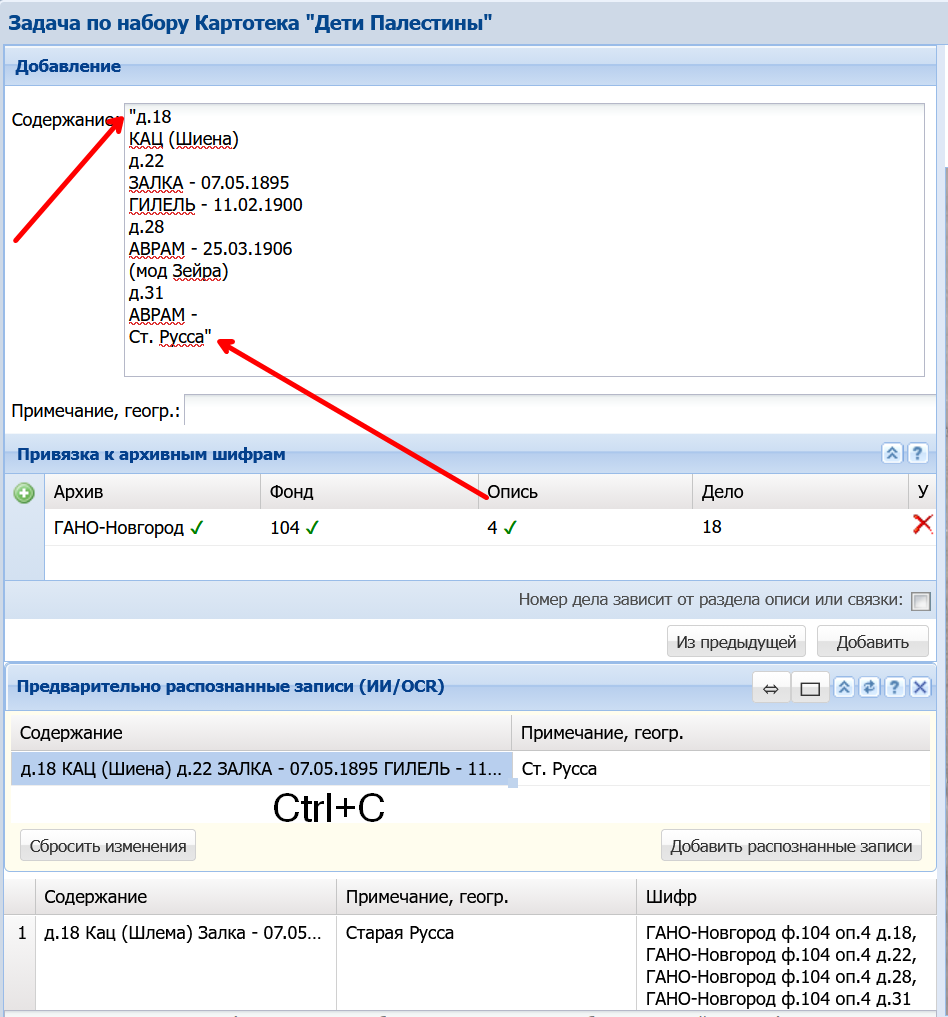Click the double-arrow width toggle button

point(770,688)
